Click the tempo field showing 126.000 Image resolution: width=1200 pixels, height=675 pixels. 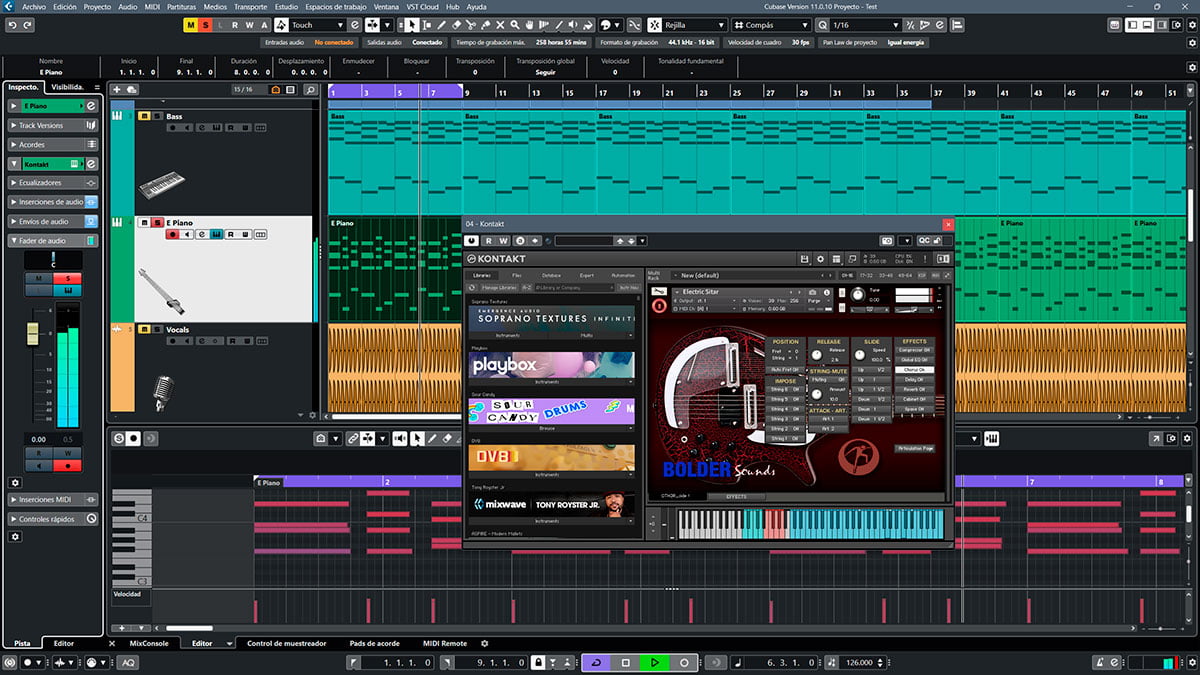859,663
